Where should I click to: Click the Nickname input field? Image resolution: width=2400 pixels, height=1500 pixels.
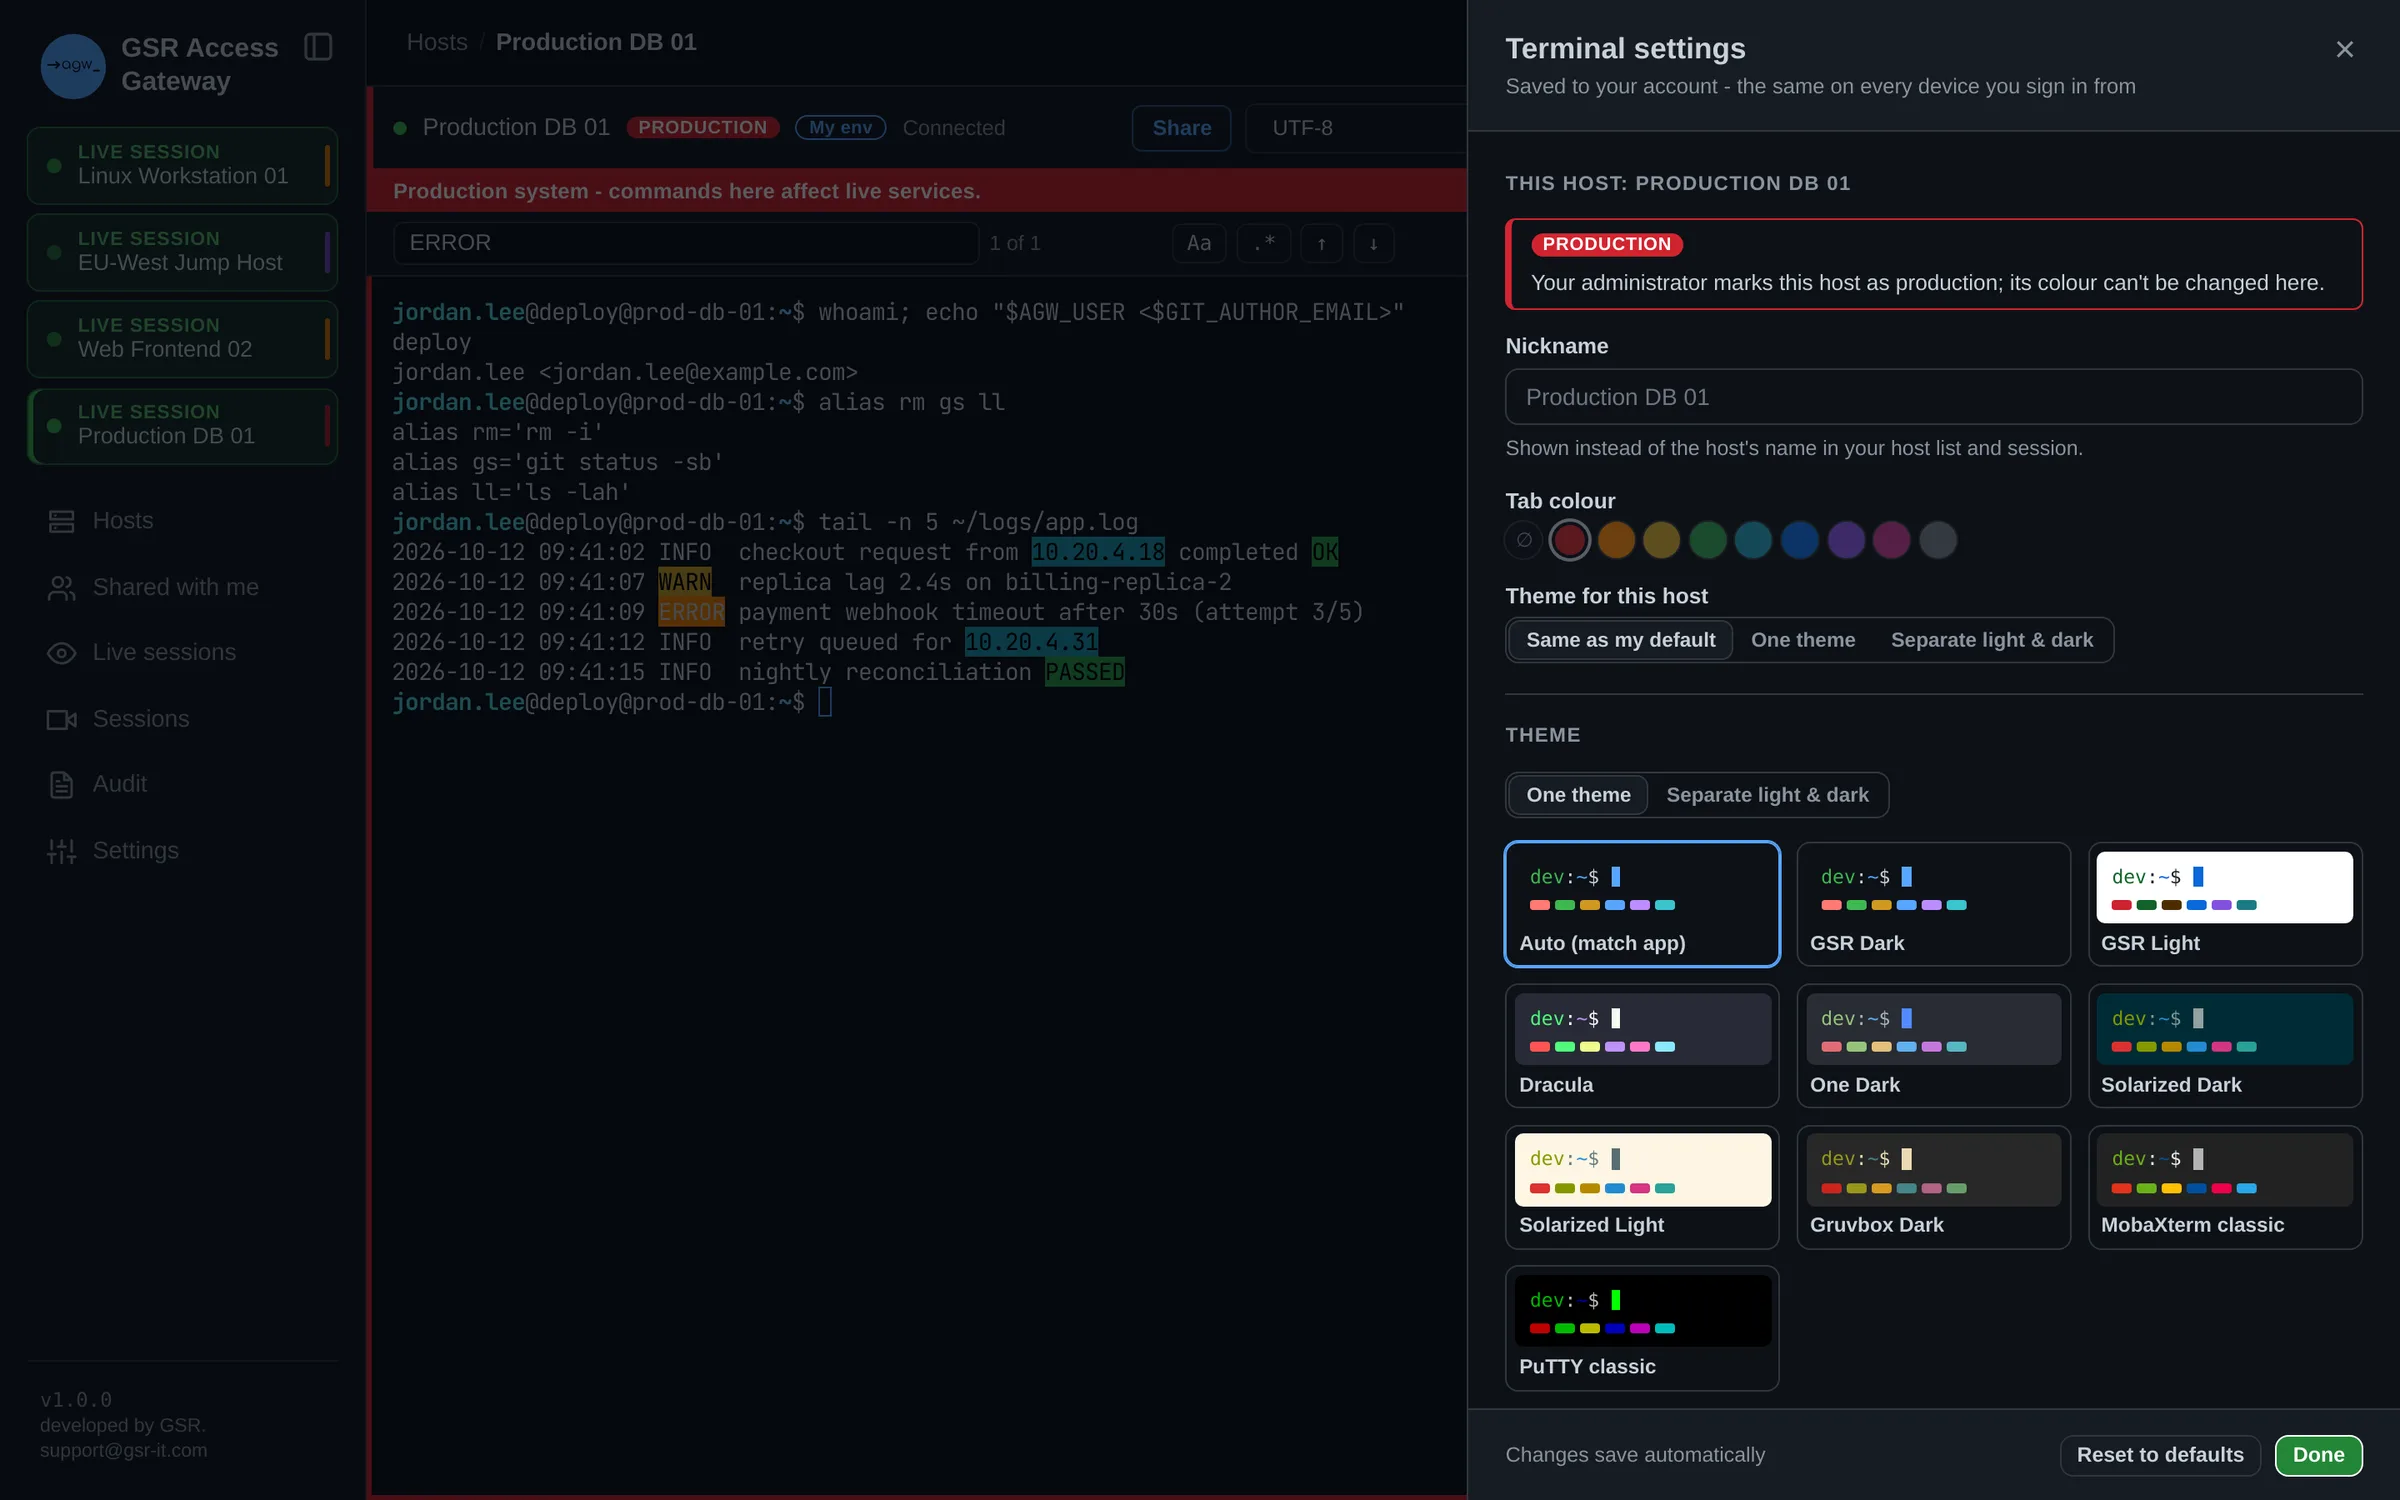[x=1933, y=397]
